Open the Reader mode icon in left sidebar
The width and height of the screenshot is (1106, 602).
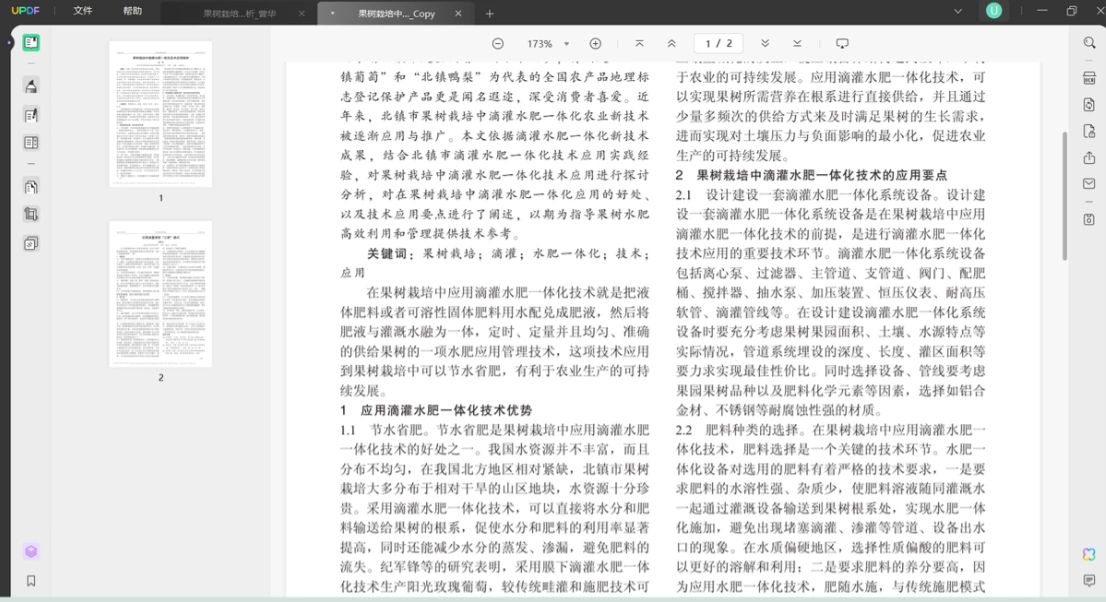(x=31, y=43)
